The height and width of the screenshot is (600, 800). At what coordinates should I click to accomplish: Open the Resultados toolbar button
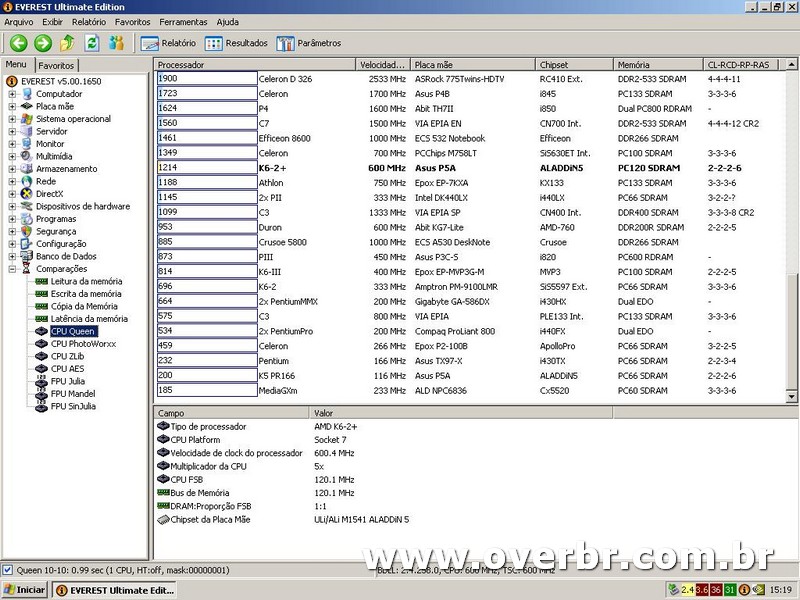[x=237, y=43]
